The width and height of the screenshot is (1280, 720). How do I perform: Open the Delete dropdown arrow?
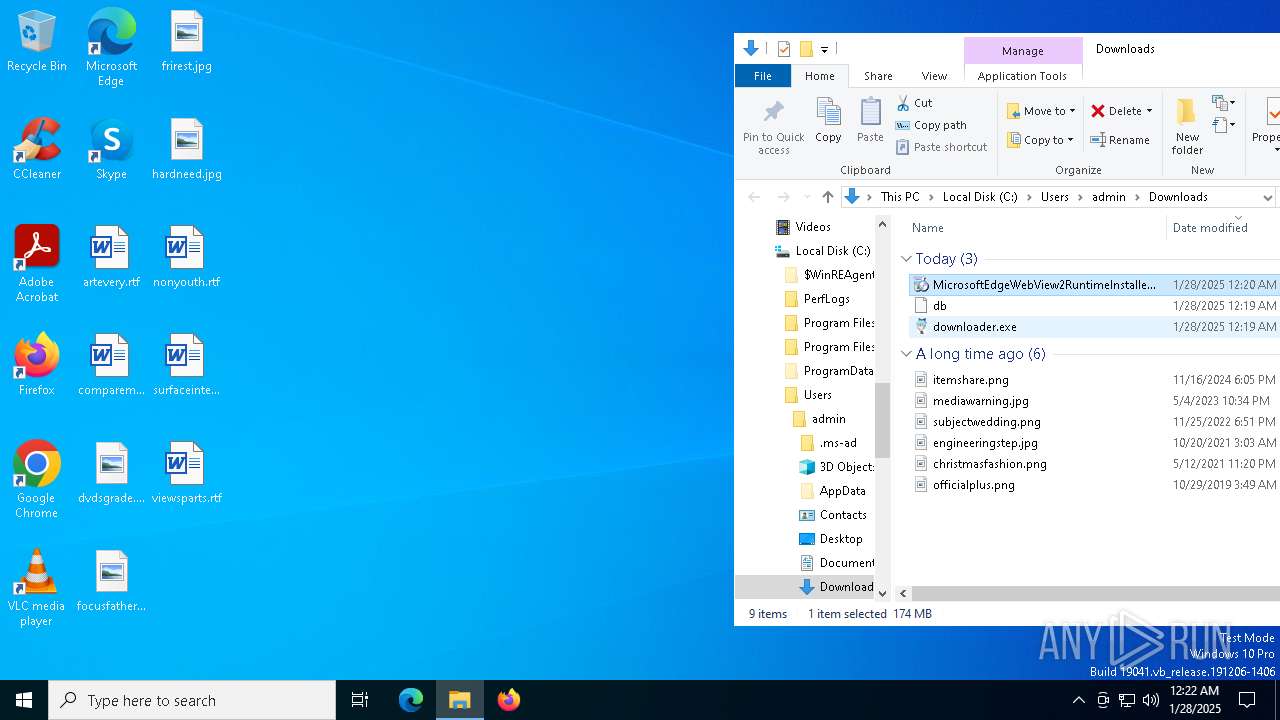coord(1149,111)
